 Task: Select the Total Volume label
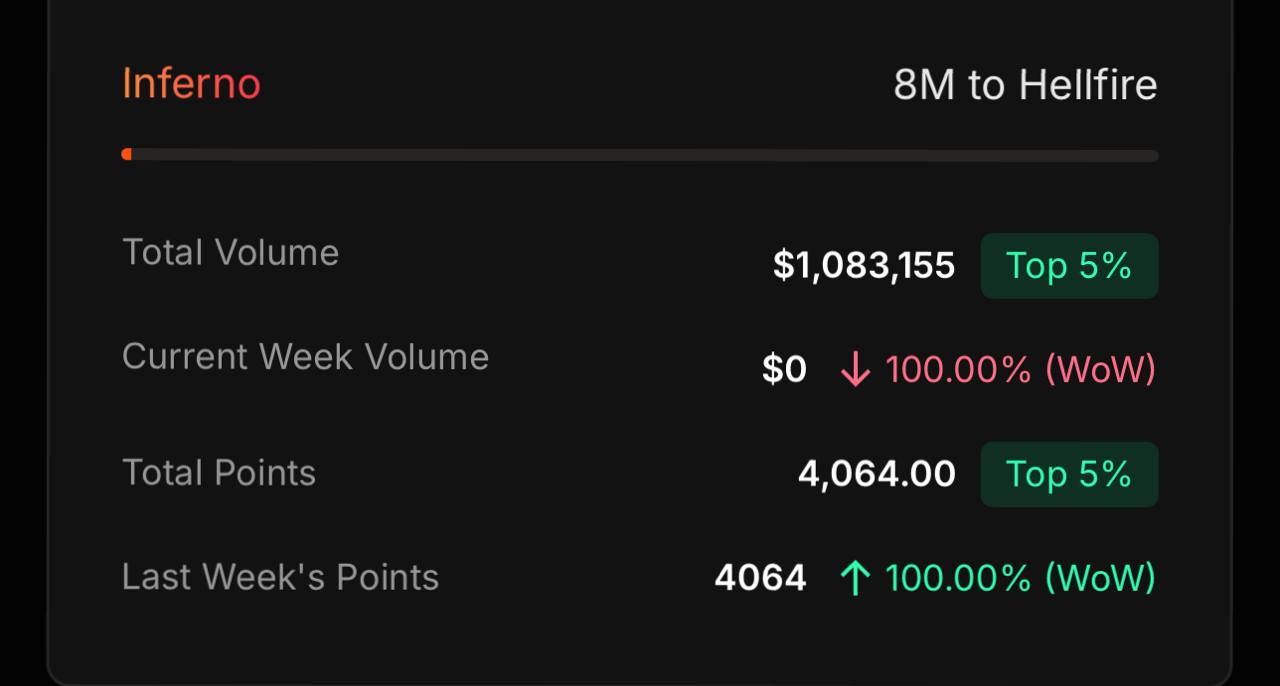click(x=230, y=252)
